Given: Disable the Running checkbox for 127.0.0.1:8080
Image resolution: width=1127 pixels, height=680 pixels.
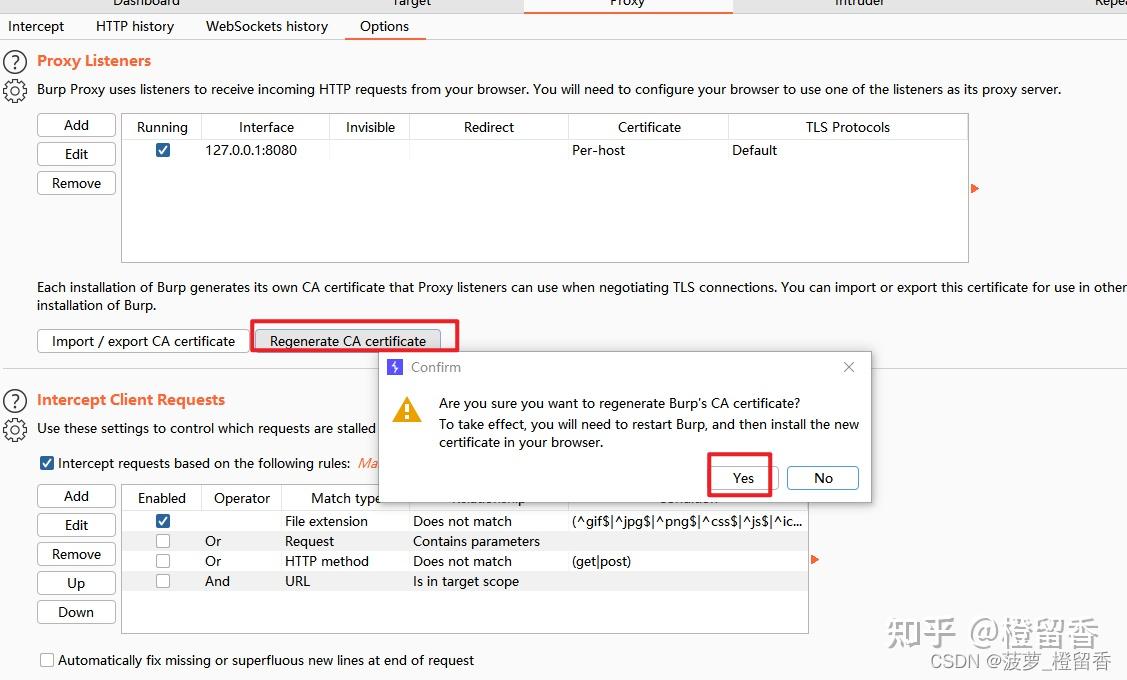Looking at the screenshot, I should click(160, 150).
